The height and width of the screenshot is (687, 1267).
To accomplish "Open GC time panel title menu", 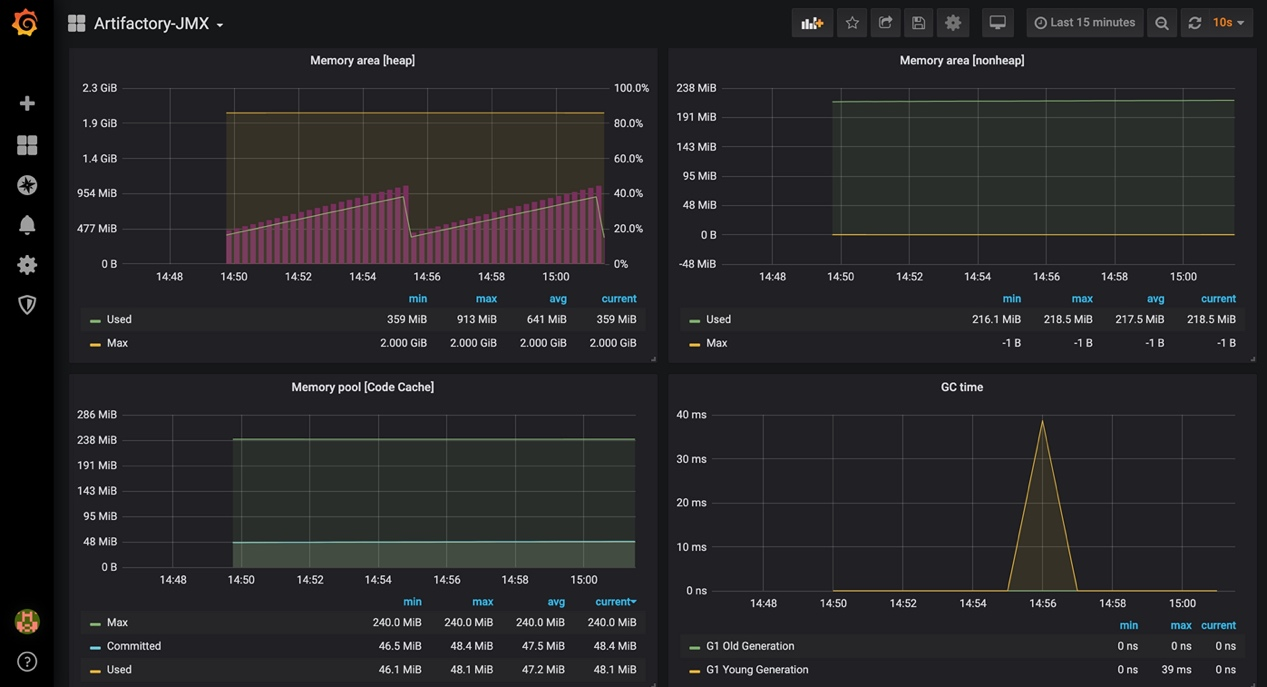I will [961, 387].
